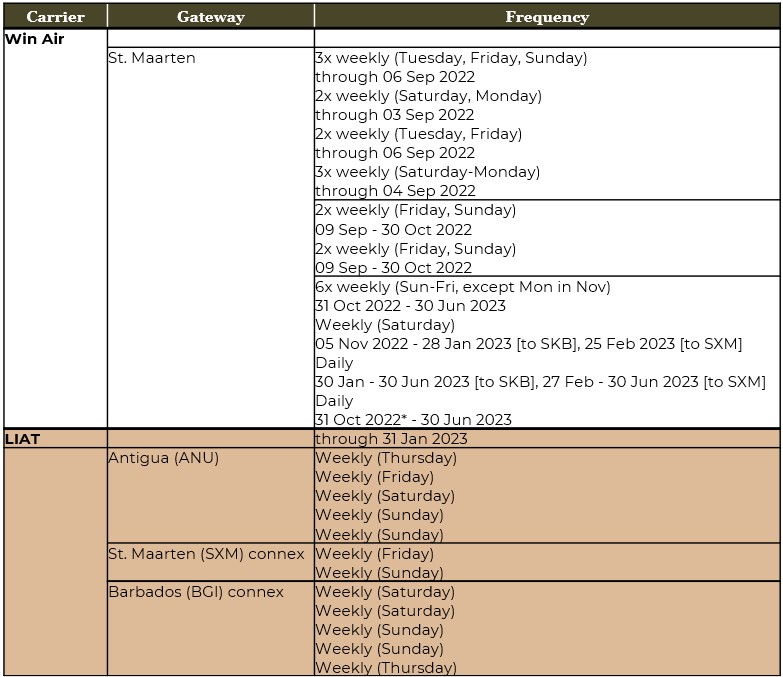This screenshot has height=677, width=783.
Task: Select the 'through 03 Sep 2022' text
Action: pyautogui.click(x=395, y=115)
